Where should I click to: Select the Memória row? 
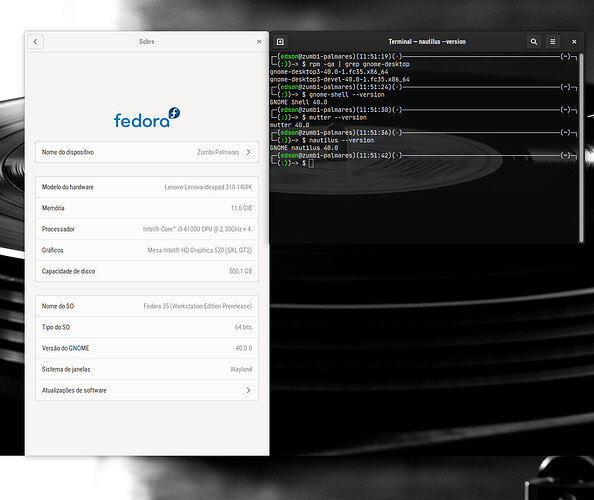[x=147, y=208]
